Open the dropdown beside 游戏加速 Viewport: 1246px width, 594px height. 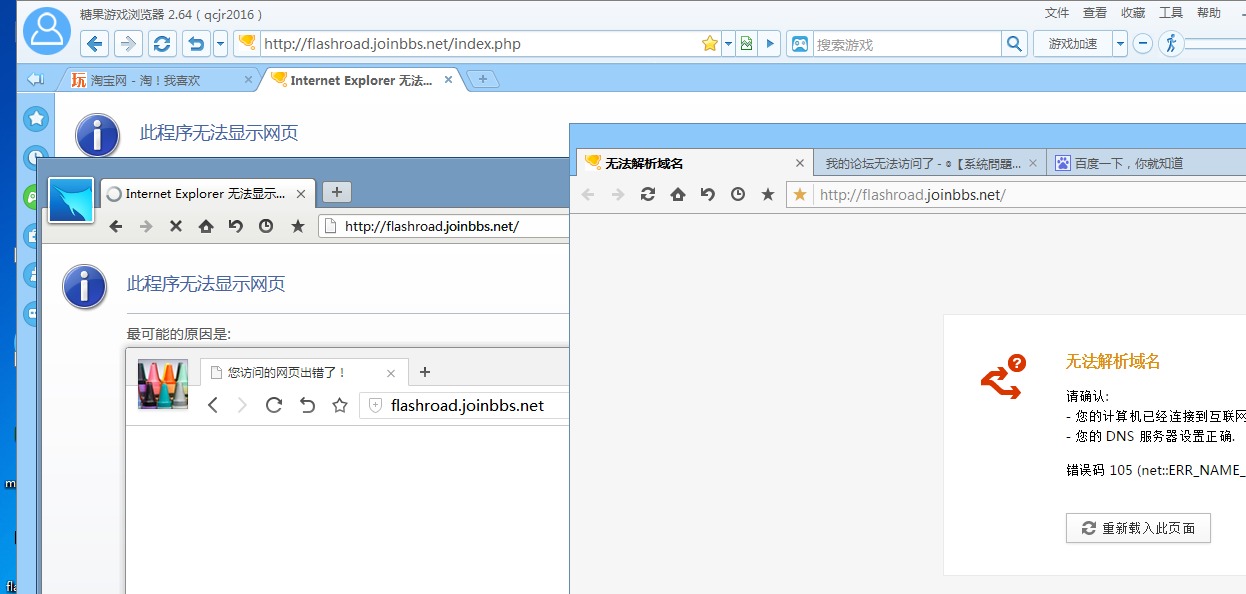click(x=1120, y=44)
